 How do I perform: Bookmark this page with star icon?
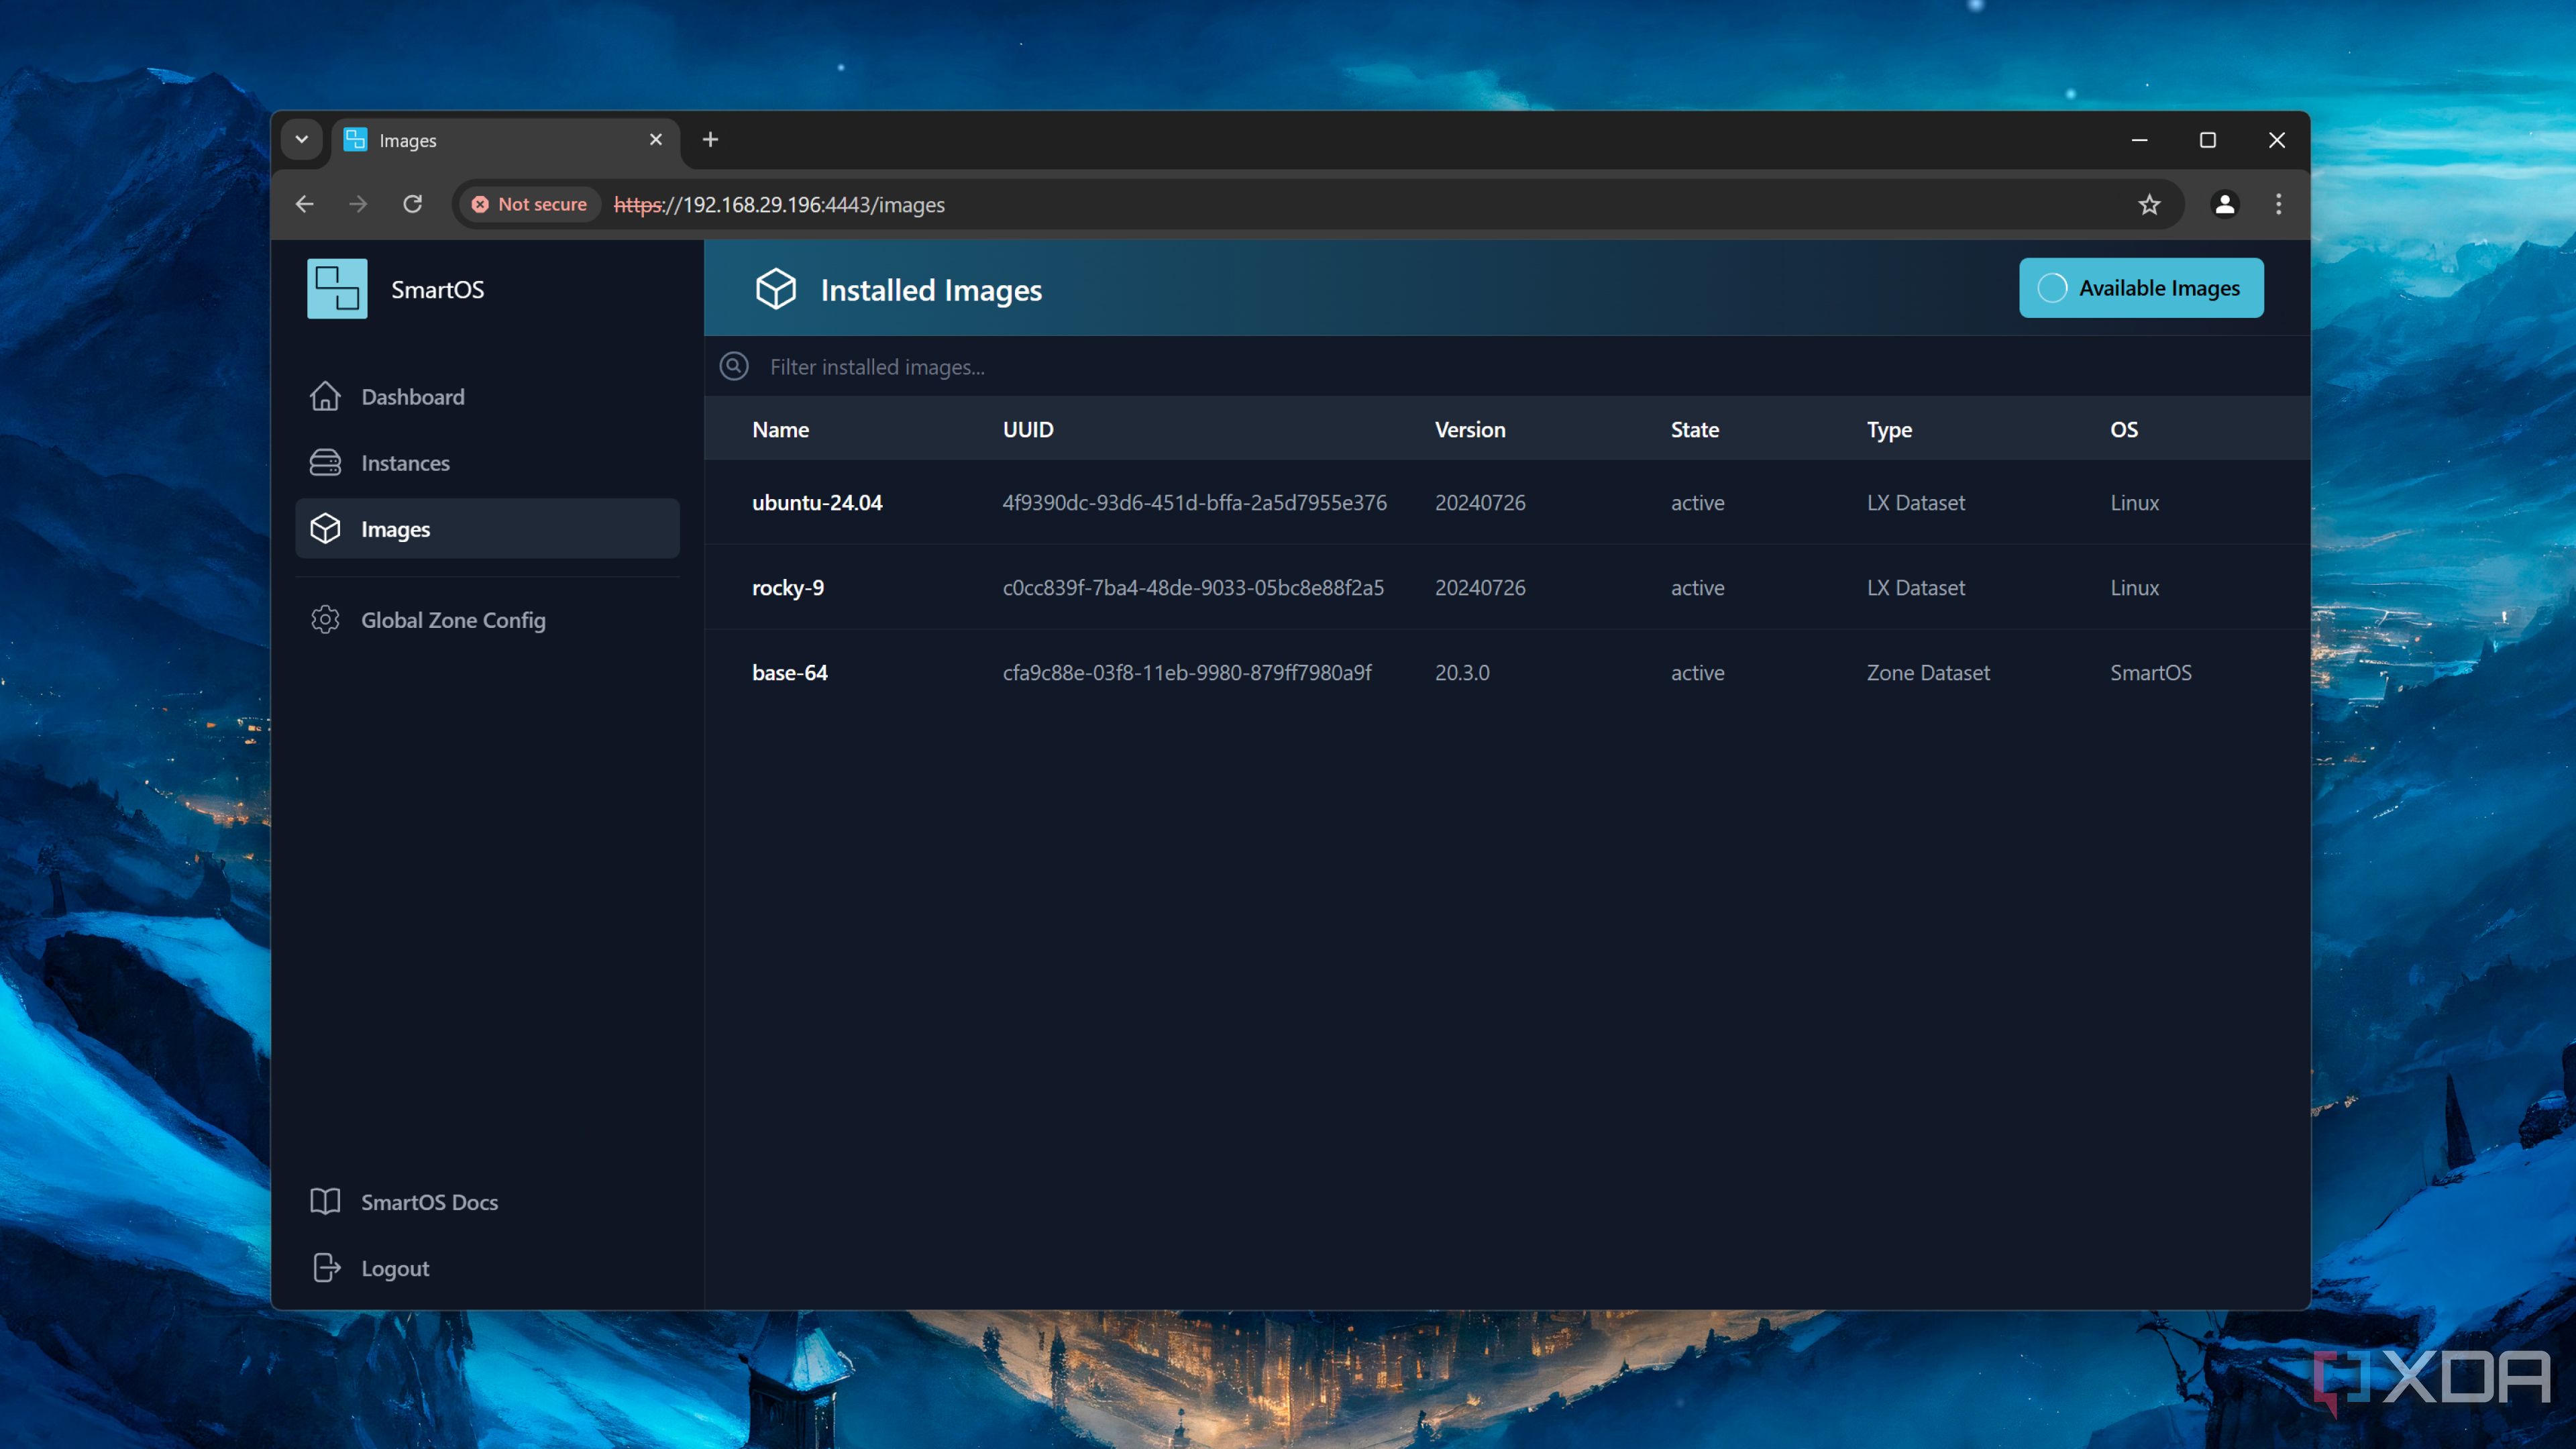pos(2149,204)
